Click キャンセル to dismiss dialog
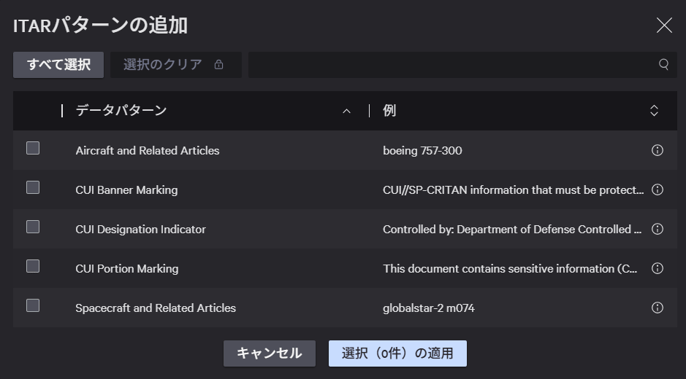The width and height of the screenshot is (686, 379). pyautogui.click(x=270, y=353)
